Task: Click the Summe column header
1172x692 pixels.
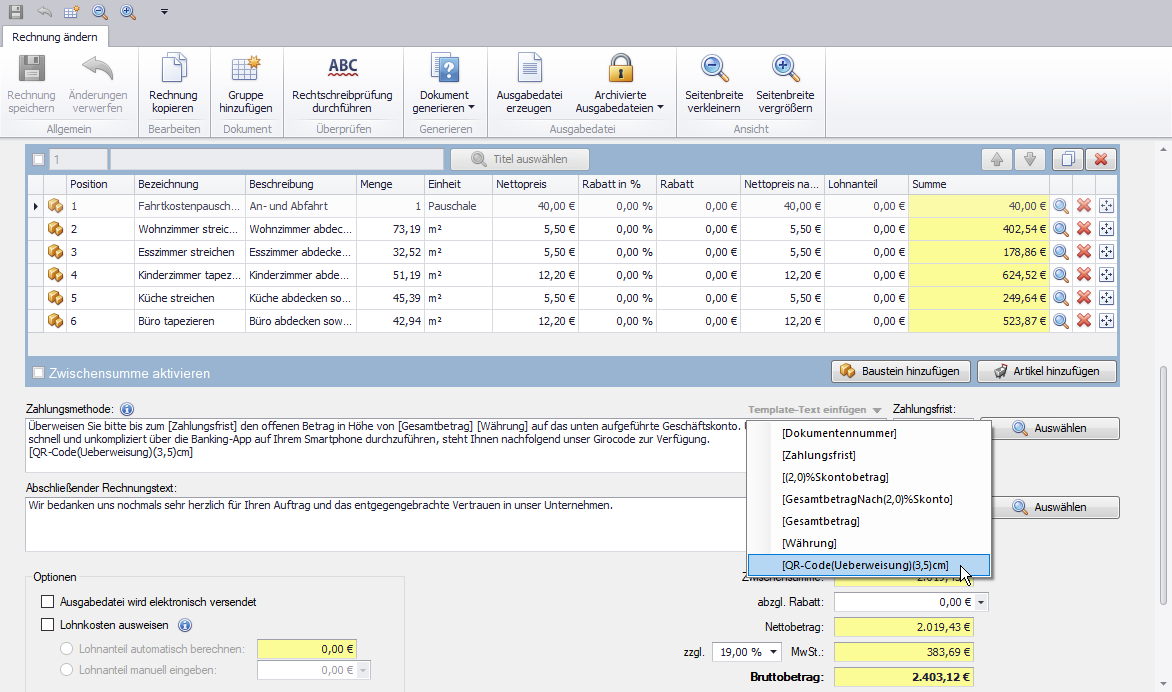Action: (978, 184)
